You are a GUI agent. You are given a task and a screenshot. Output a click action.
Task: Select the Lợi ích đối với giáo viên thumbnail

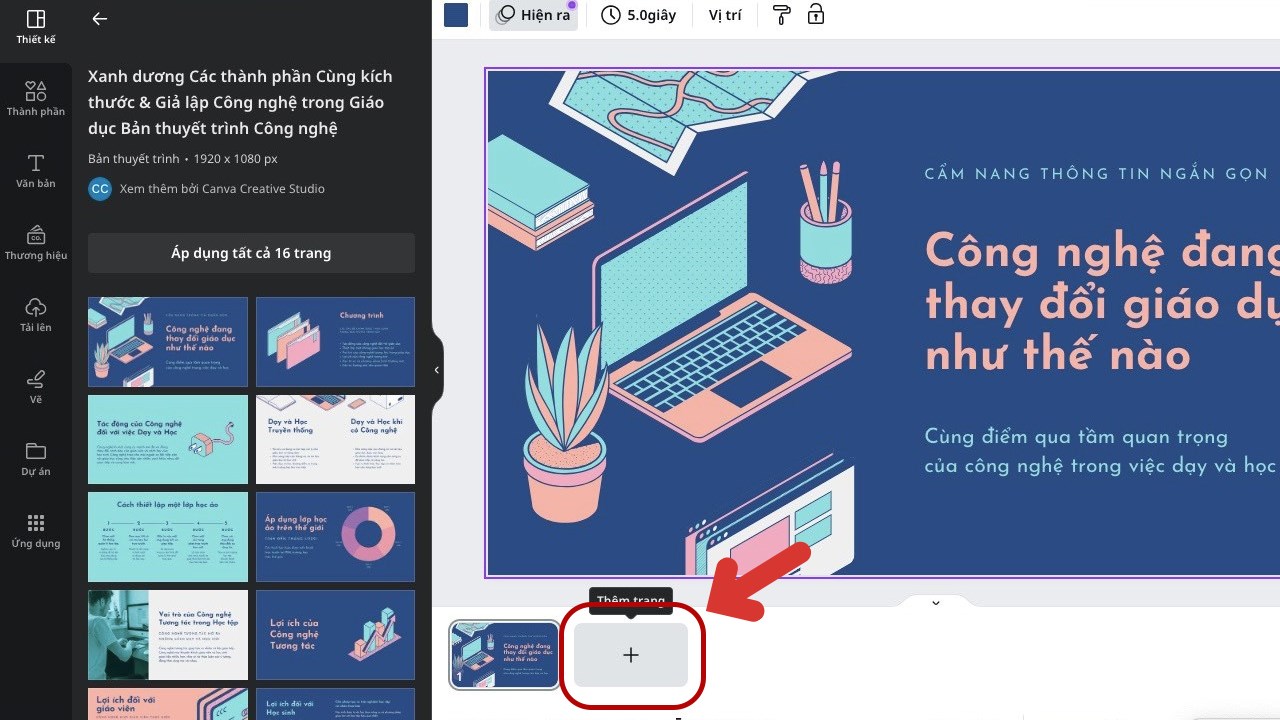pyautogui.click(x=168, y=704)
